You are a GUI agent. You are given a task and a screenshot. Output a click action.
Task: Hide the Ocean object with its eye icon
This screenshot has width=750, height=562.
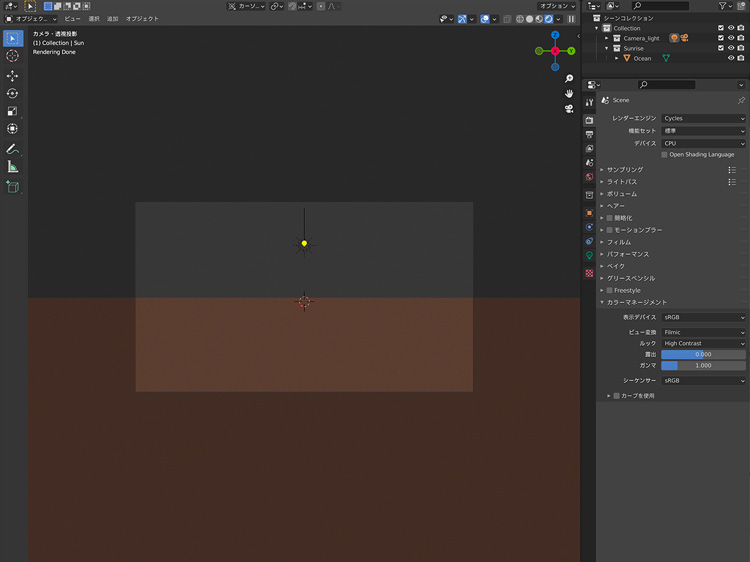tap(731, 58)
